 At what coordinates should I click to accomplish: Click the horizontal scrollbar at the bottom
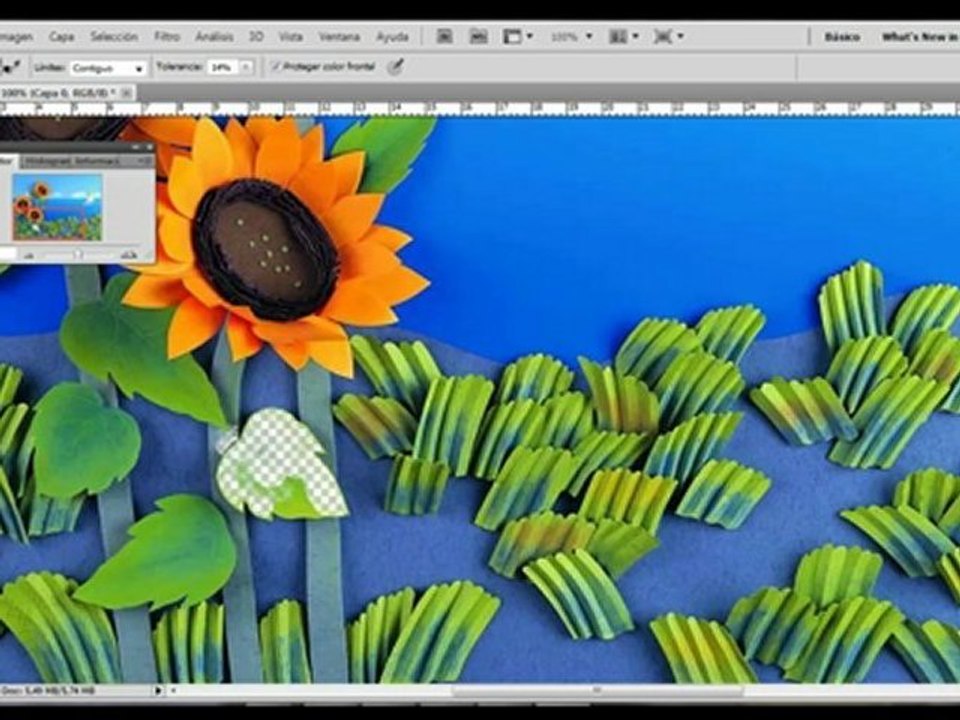pos(597,691)
